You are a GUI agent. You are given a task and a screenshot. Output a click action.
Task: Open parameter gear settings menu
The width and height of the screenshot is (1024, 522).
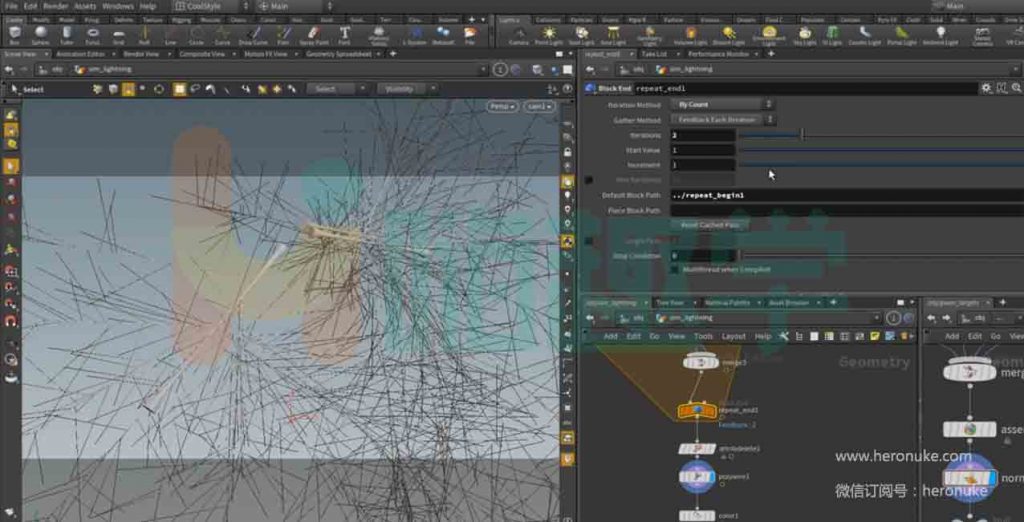click(x=986, y=88)
